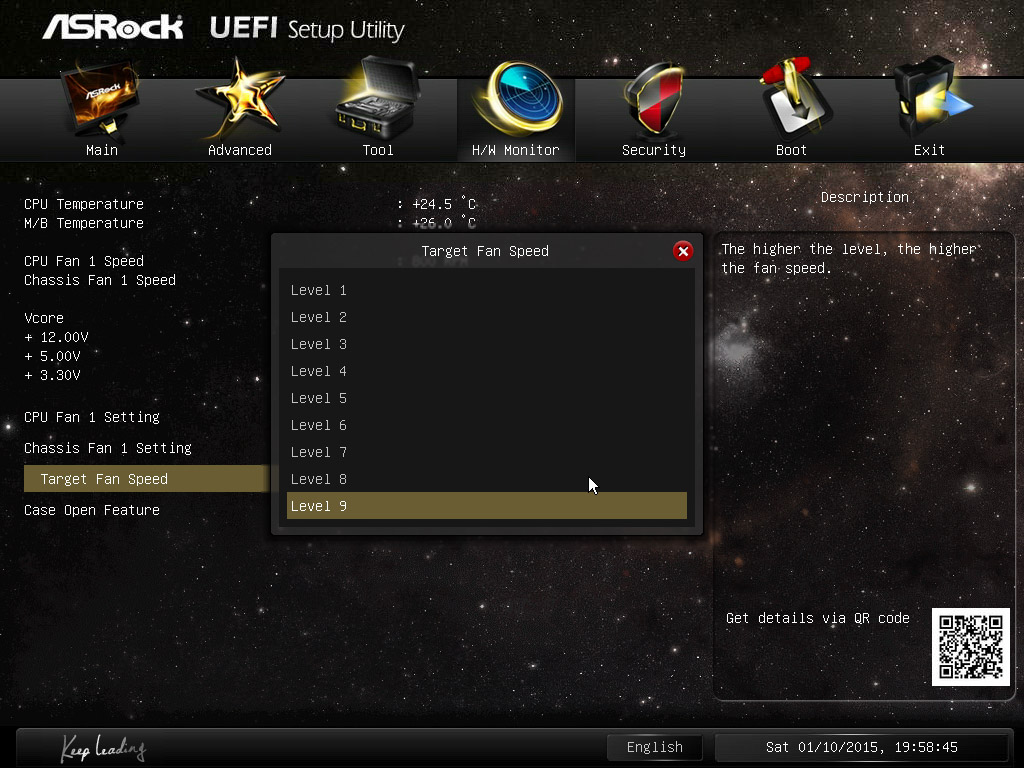Screen dimensions: 1024x768
Task: Click the date and time display
Action: pos(861,747)
